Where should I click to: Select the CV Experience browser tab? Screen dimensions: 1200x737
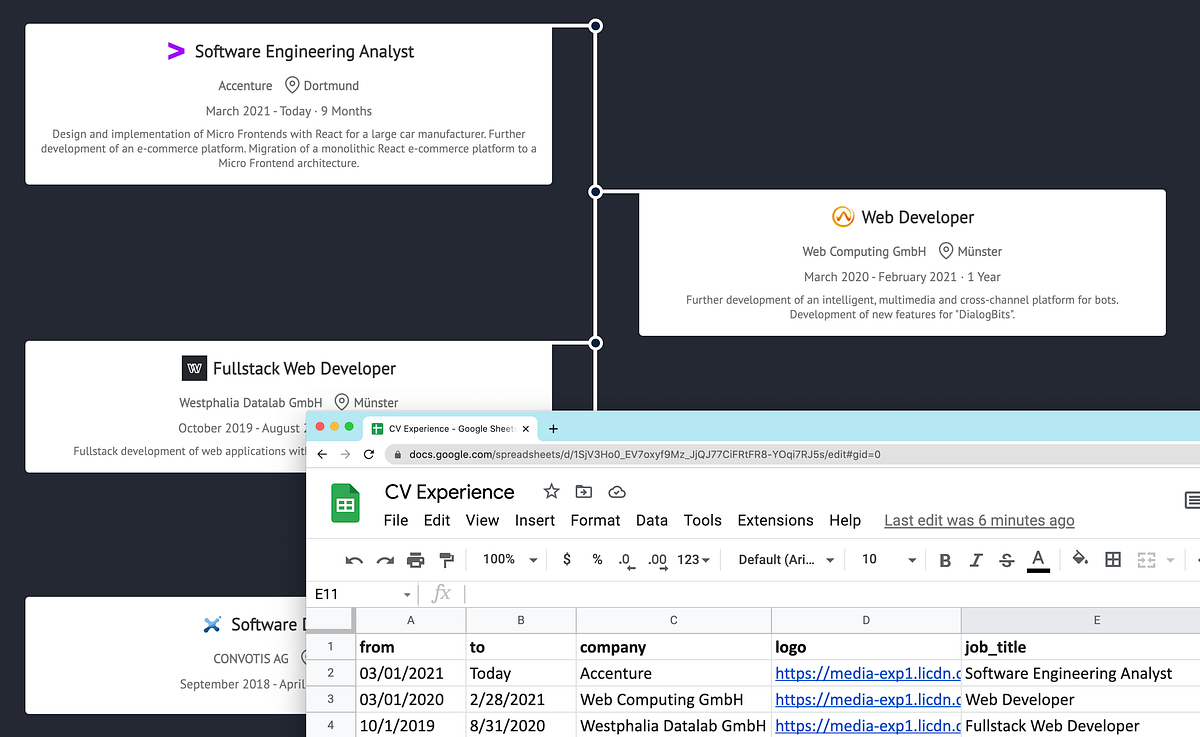coord(447,428)
